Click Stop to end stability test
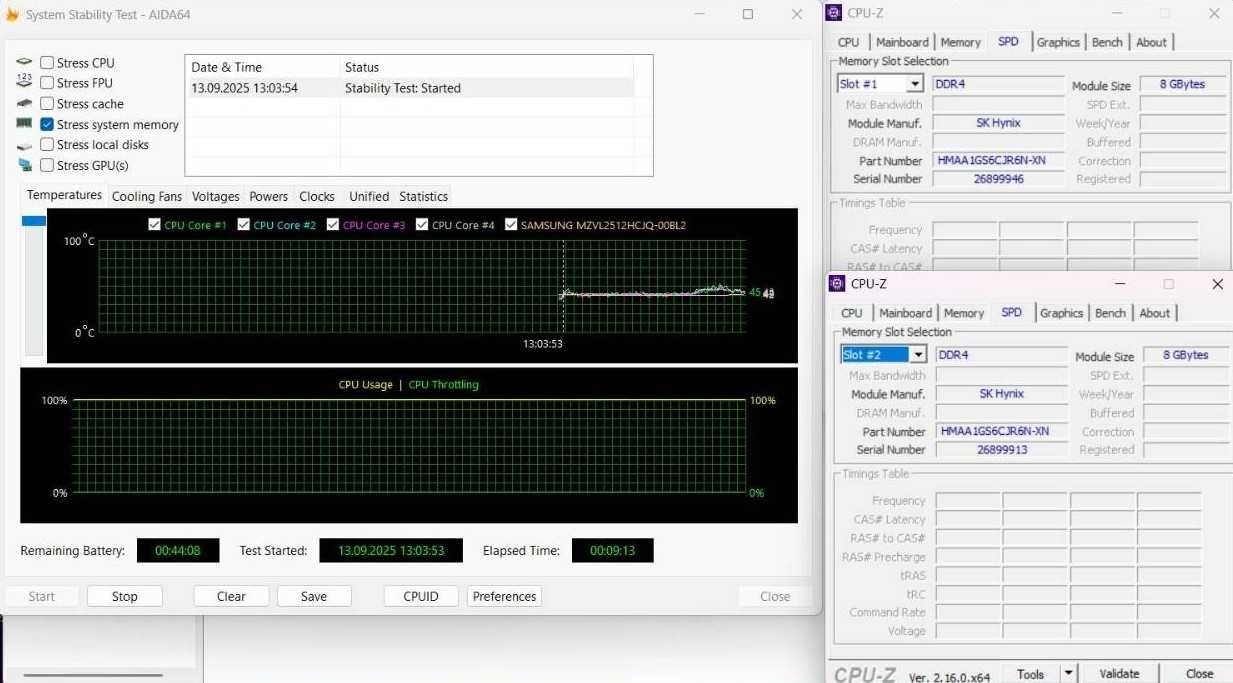 125,596
